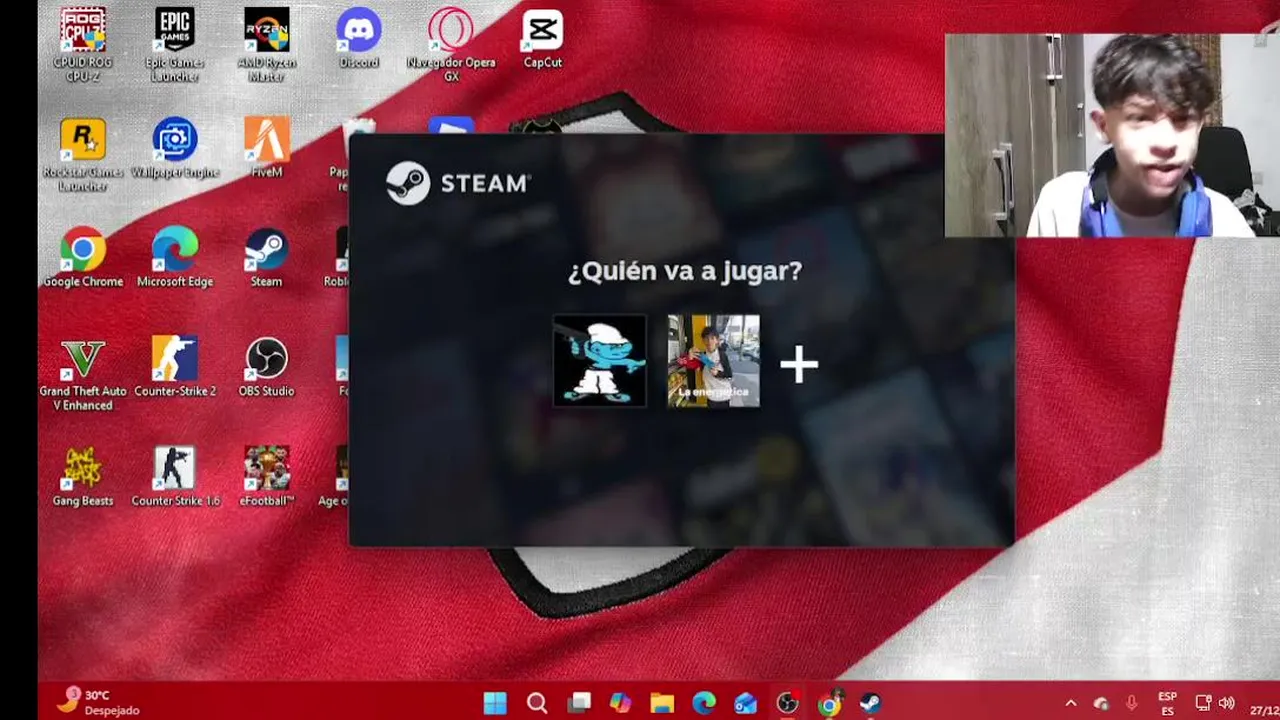Open the OneDrive cloud tray icon
The image size is (1280, 720).
pos(1101,704)
